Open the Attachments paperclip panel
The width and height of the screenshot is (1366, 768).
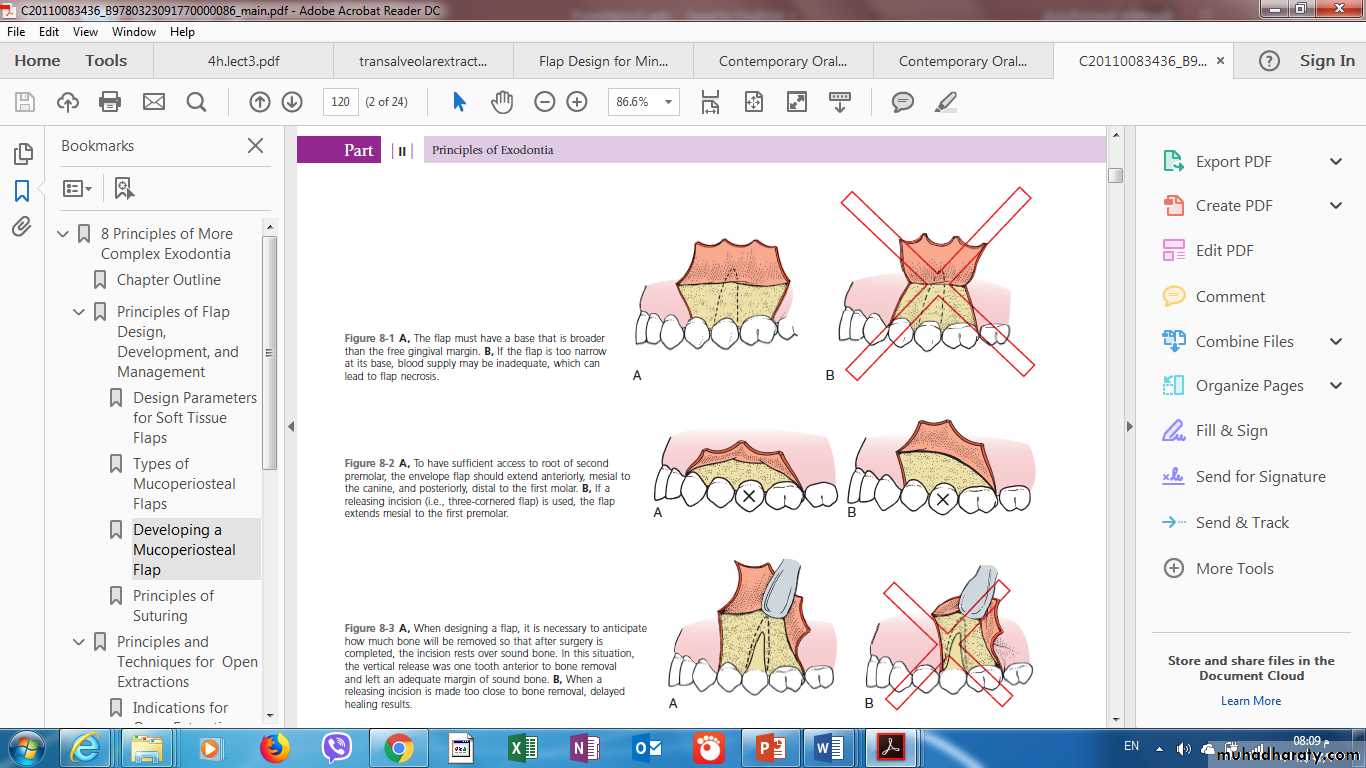[x=22, y=227]
